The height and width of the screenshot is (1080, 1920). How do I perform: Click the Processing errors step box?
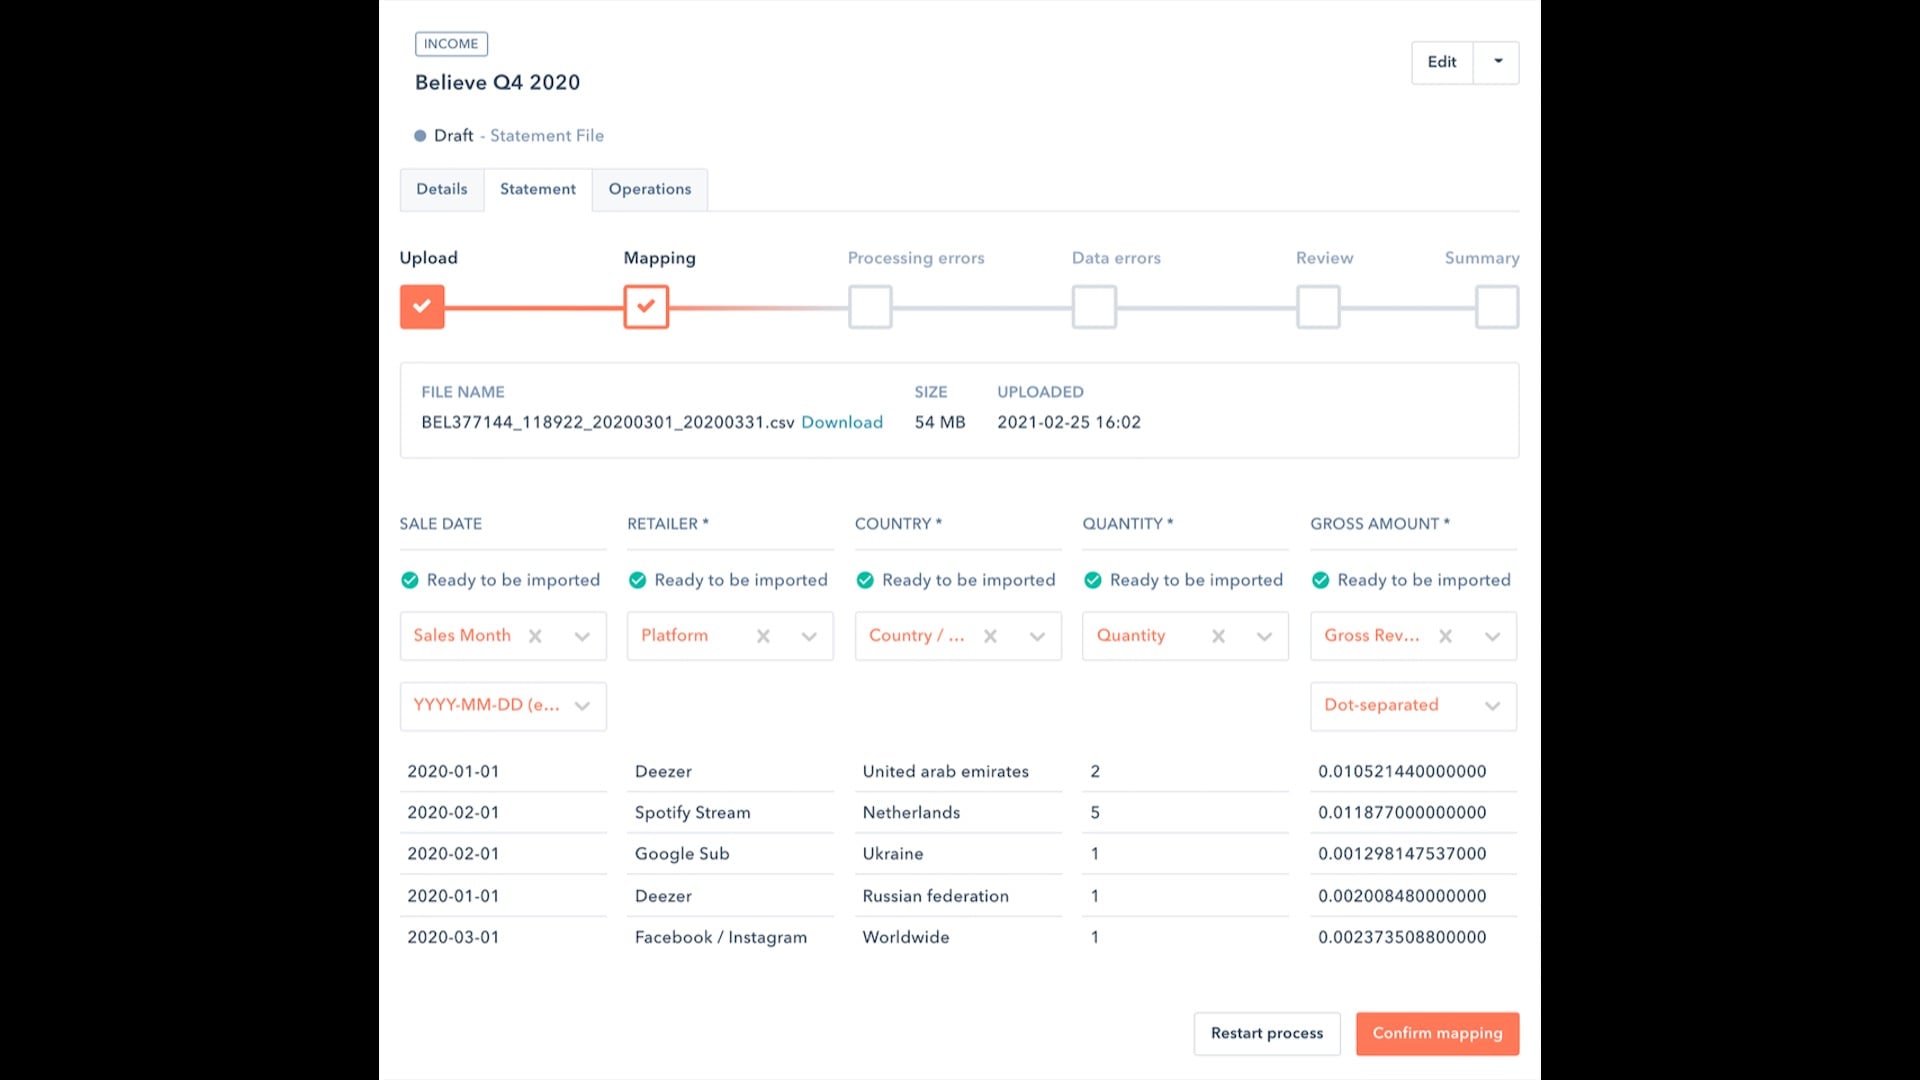coord(870,307)
